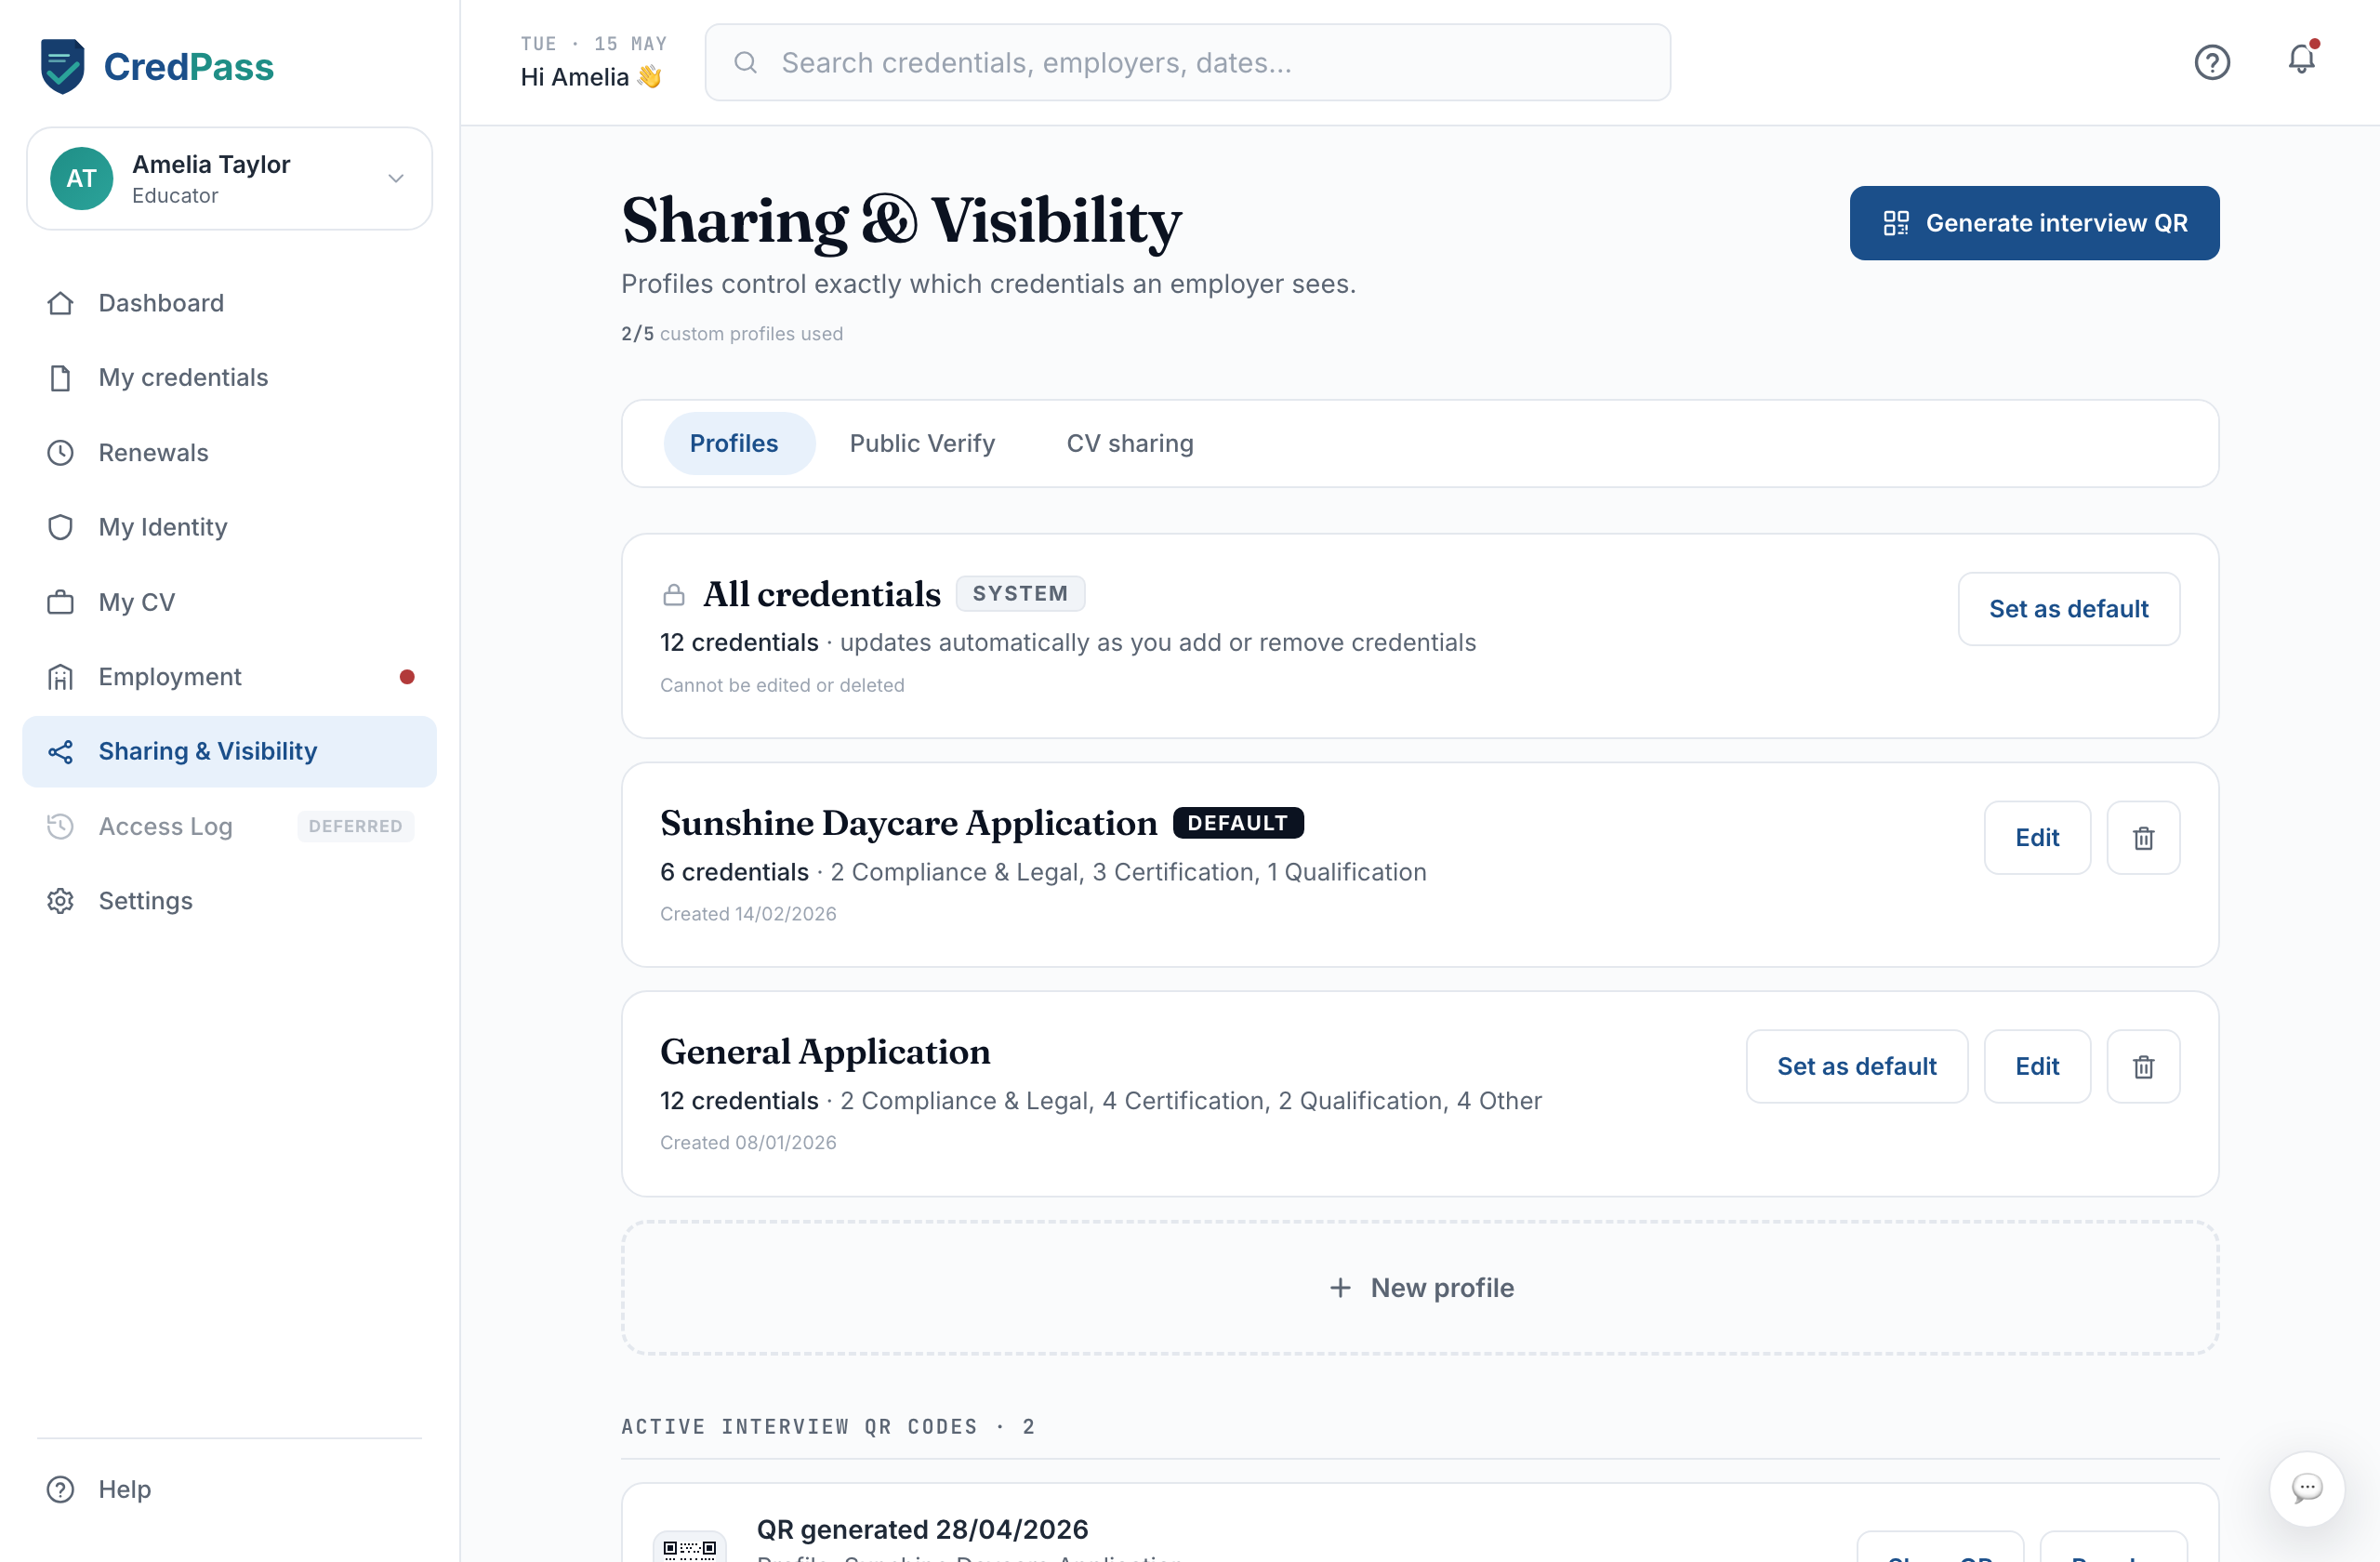The width and height of the screenshot is (2380, 1562).
Task: Click the General Application title
Action: [x=825, y=1052]
